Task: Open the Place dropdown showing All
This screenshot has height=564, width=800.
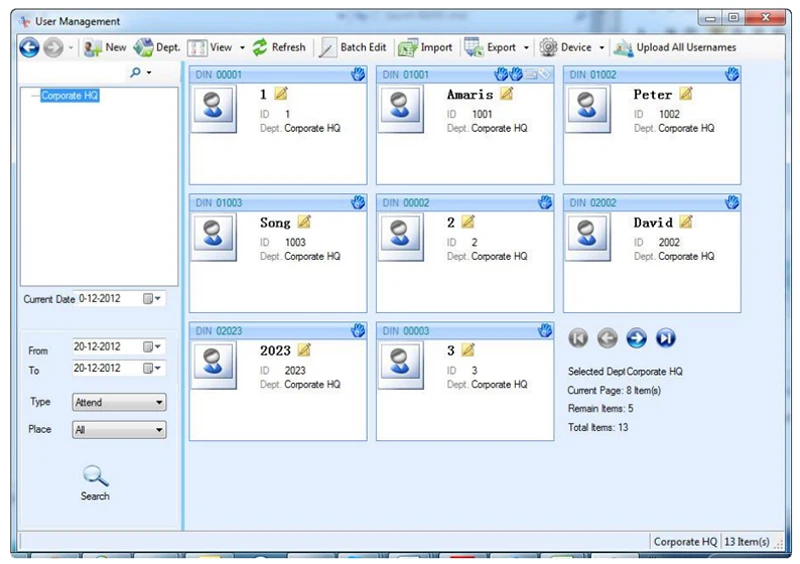Action: pos(119,430)
